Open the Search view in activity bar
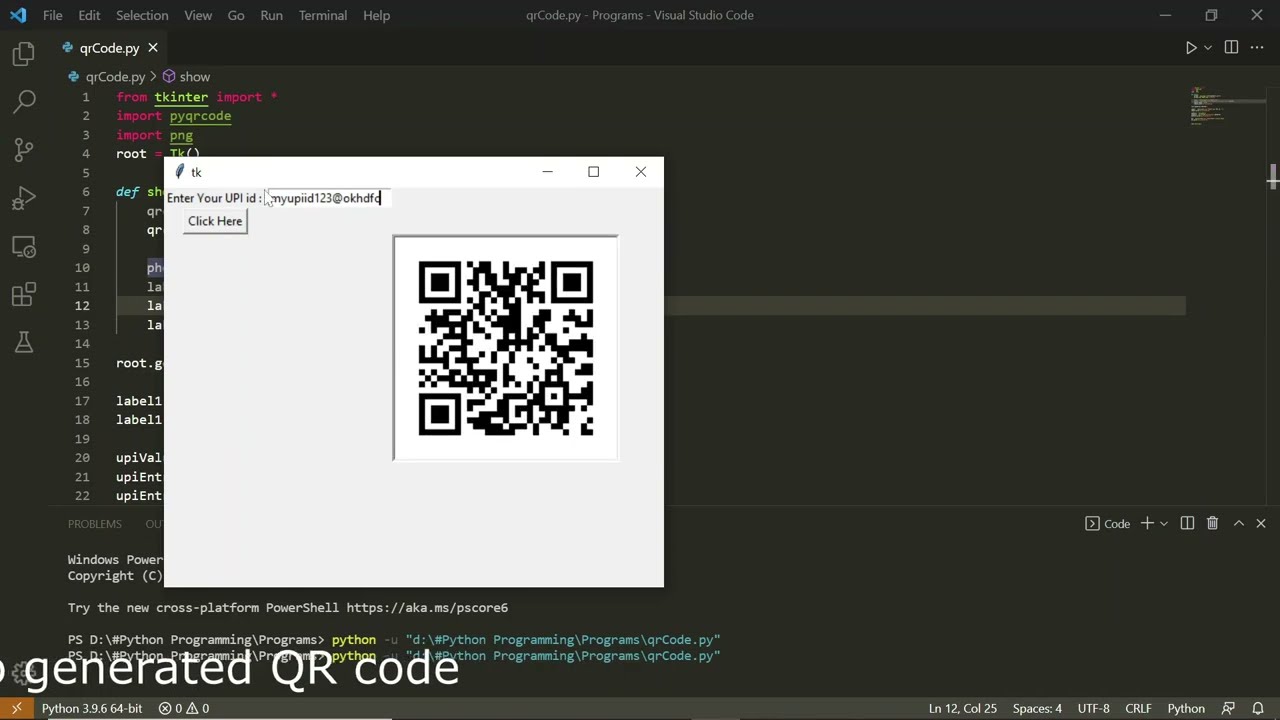 tap(24, 101)
